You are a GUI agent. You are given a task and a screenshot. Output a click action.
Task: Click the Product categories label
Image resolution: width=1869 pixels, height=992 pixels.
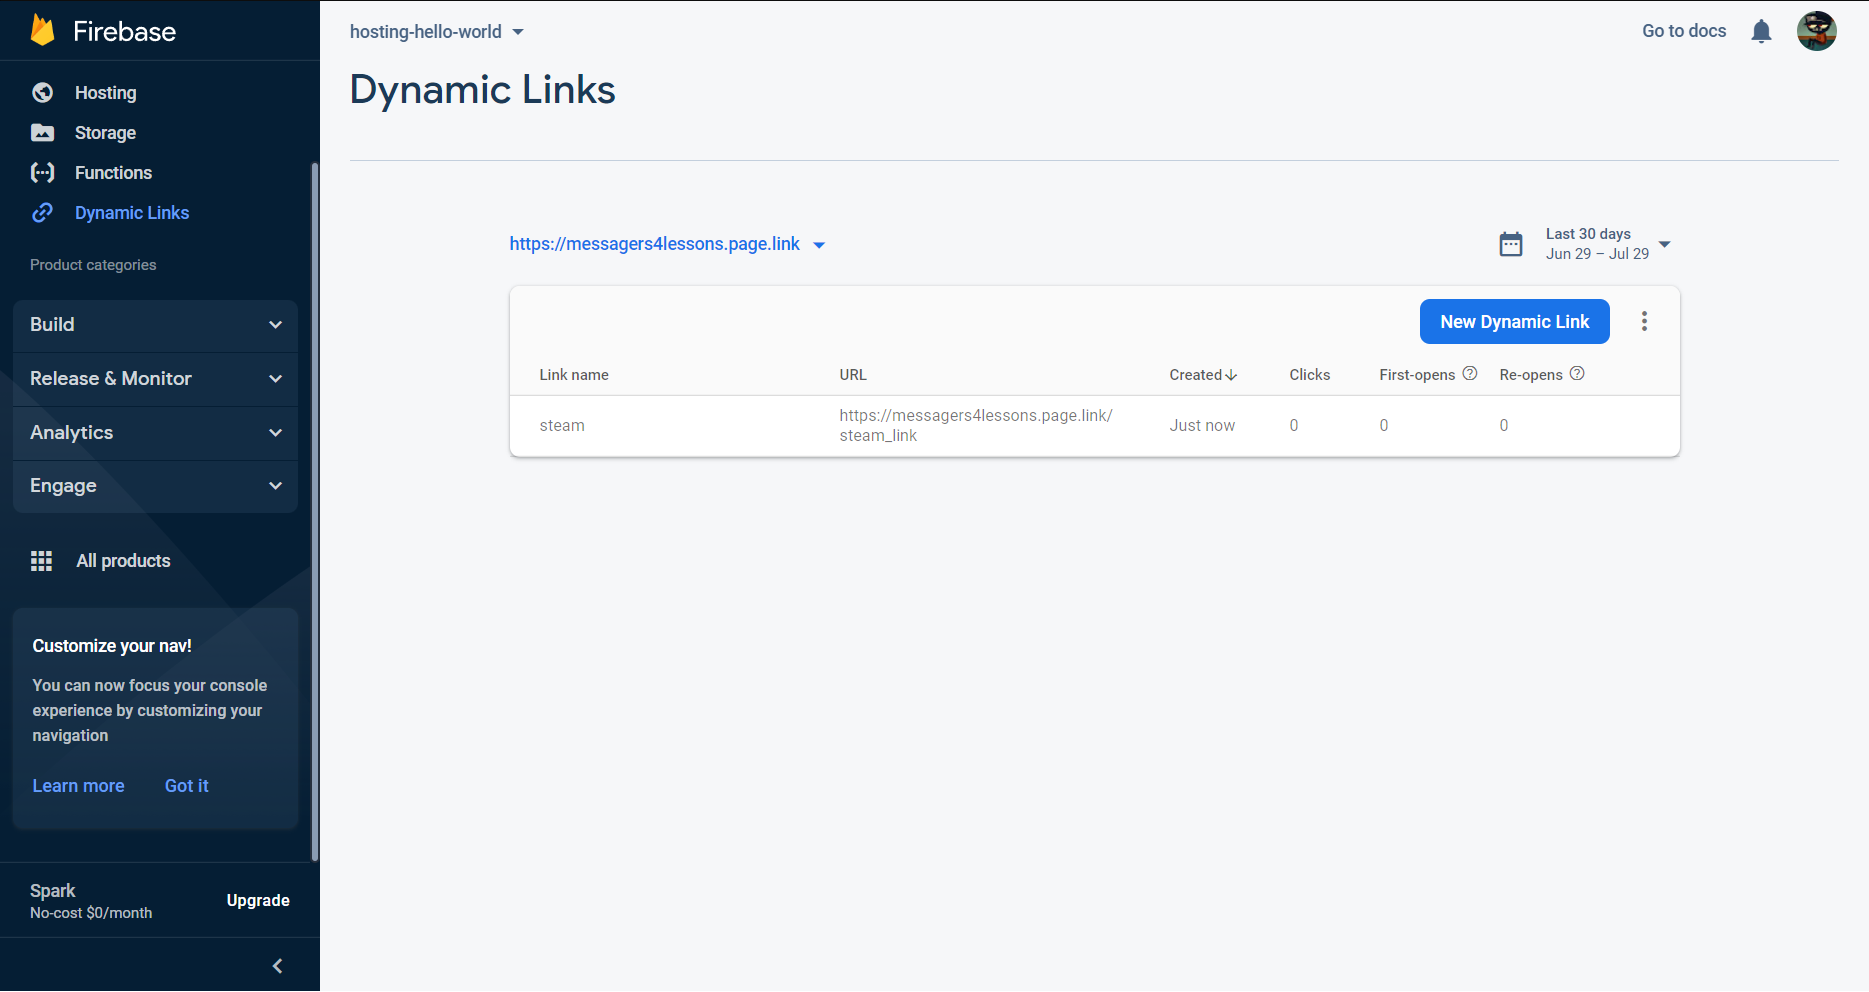coord(93,265)
